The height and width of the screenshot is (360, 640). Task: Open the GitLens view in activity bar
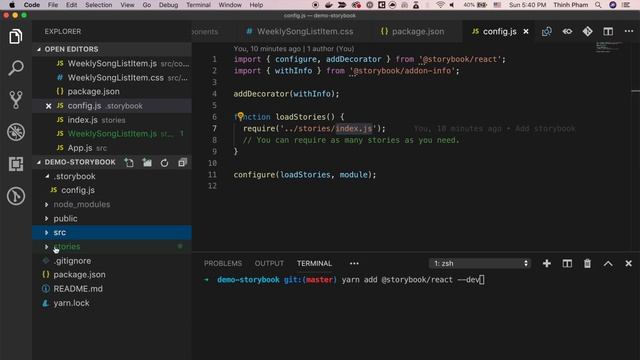pyautogui.click(x=16, y=196)
